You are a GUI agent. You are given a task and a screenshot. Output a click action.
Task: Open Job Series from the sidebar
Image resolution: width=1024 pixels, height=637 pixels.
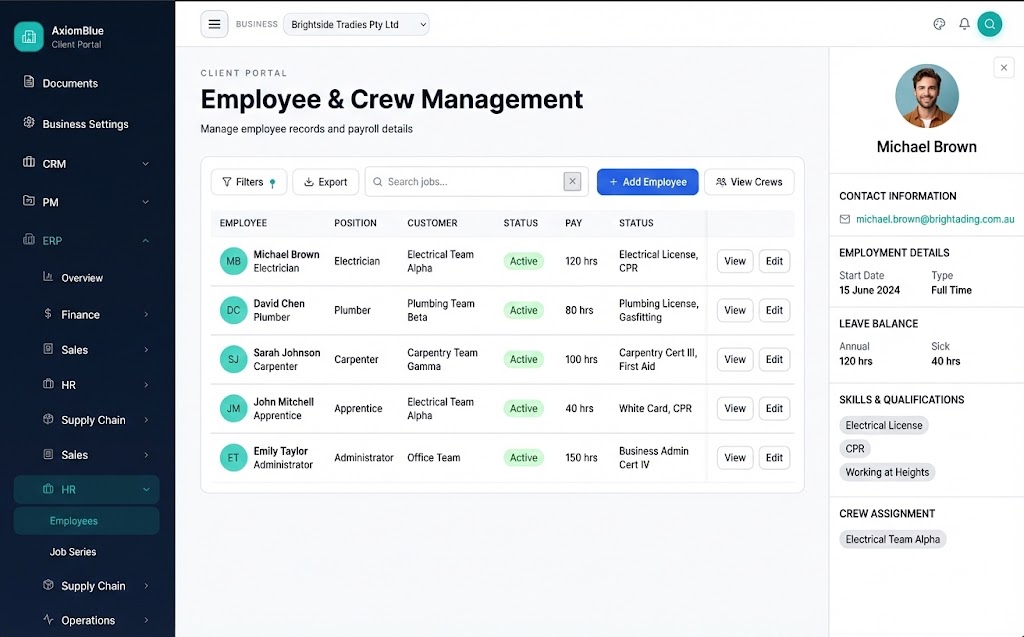coord(72,551)
